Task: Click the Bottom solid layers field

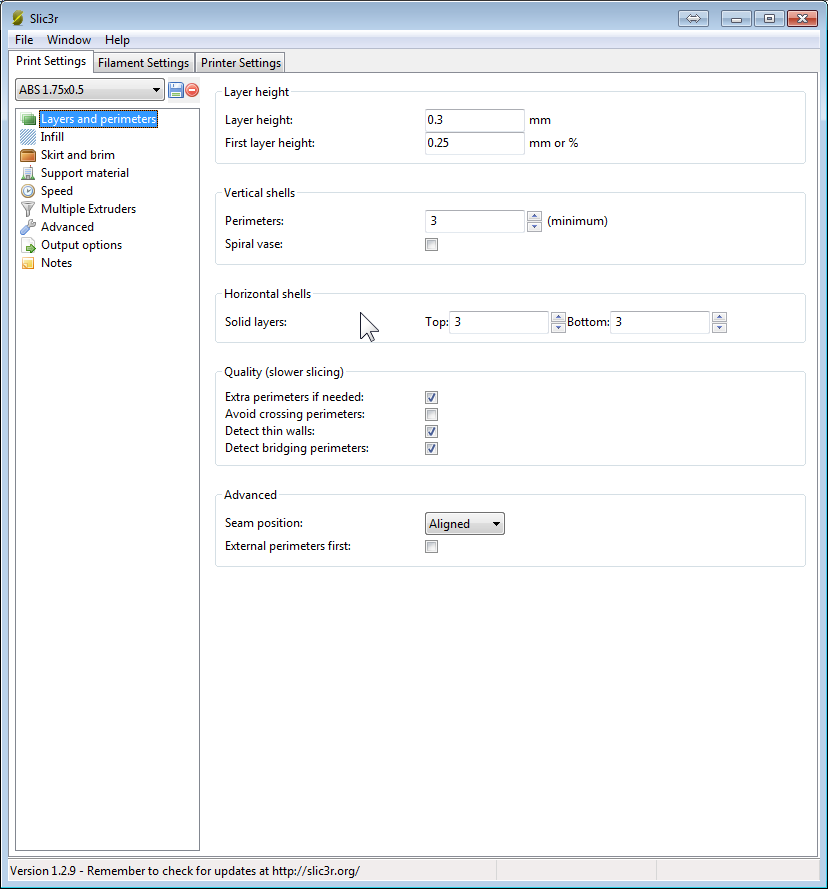Action: coord(660,322)
